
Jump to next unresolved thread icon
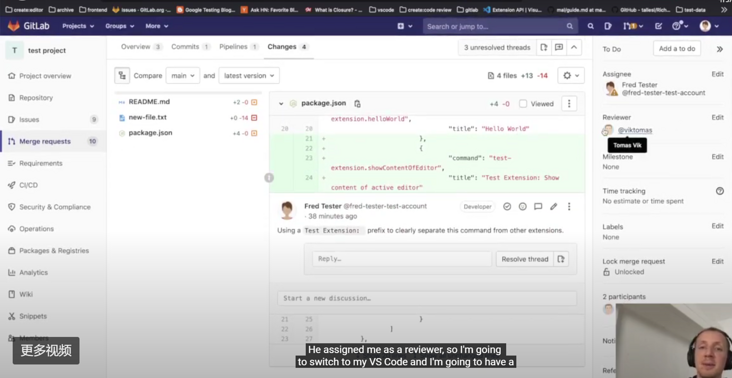click(x=543, y=48)
